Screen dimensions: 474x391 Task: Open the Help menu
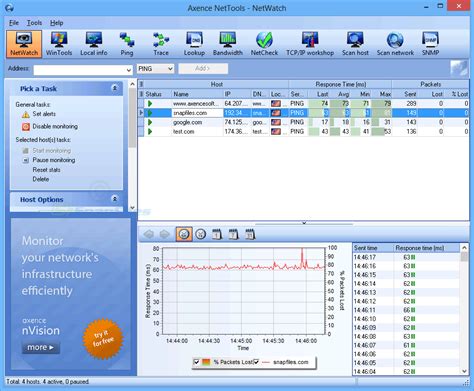click(57, 23)
